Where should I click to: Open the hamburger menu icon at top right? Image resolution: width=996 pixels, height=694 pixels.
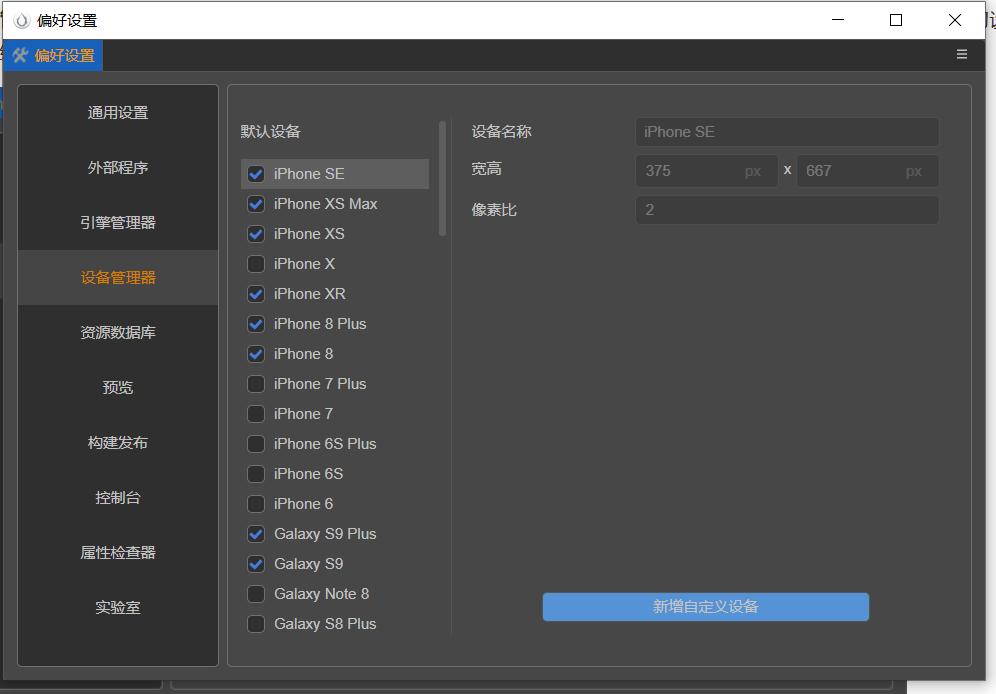(962, 55)
